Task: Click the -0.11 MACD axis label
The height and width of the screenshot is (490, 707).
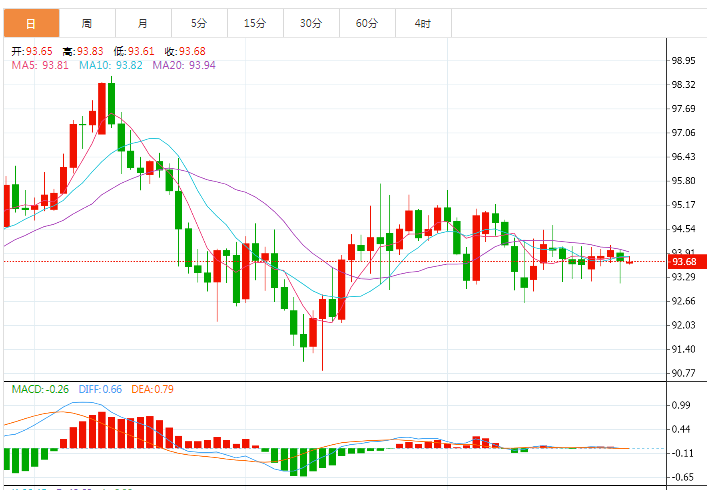Action: point(681,453)
